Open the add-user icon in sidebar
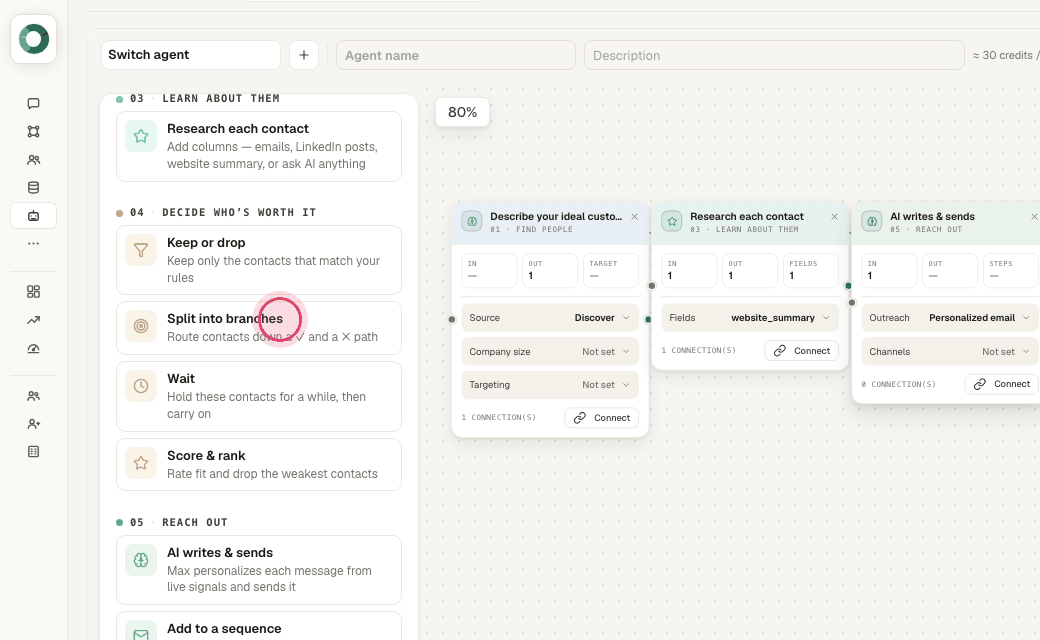This screenshot has width=1040, height=640. pos(33,424)
